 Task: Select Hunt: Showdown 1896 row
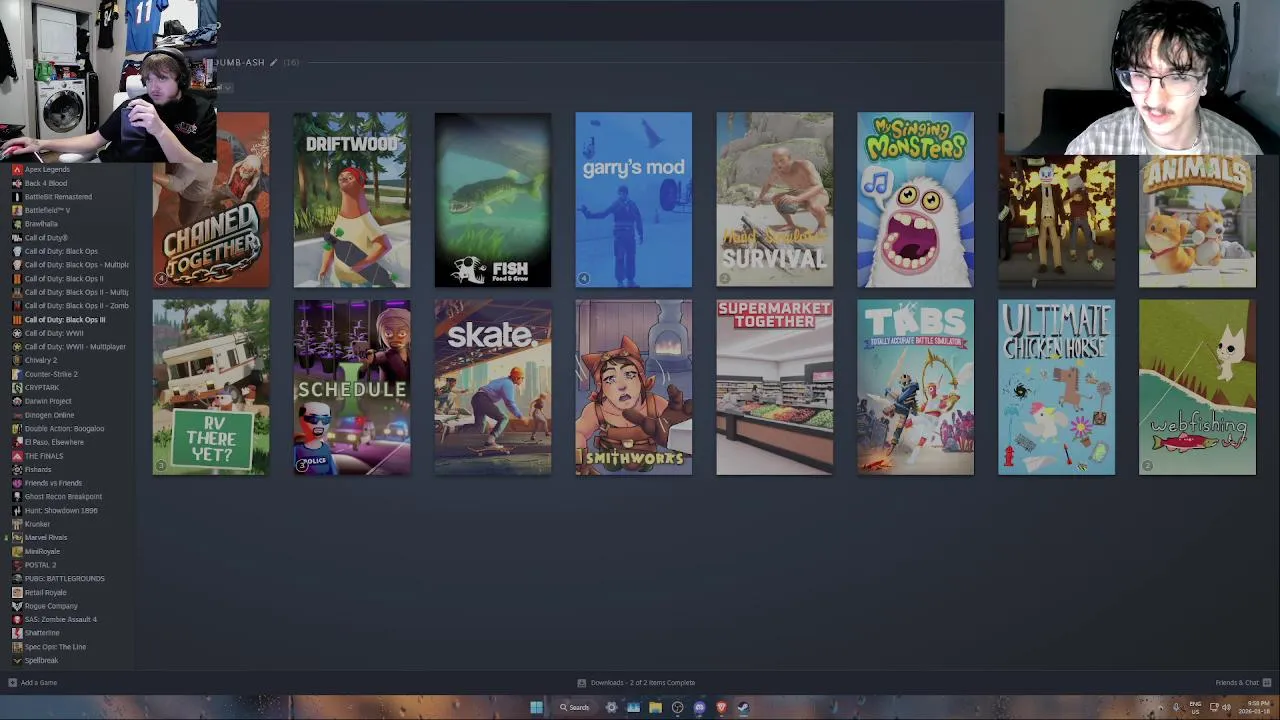tap(68, 510)
